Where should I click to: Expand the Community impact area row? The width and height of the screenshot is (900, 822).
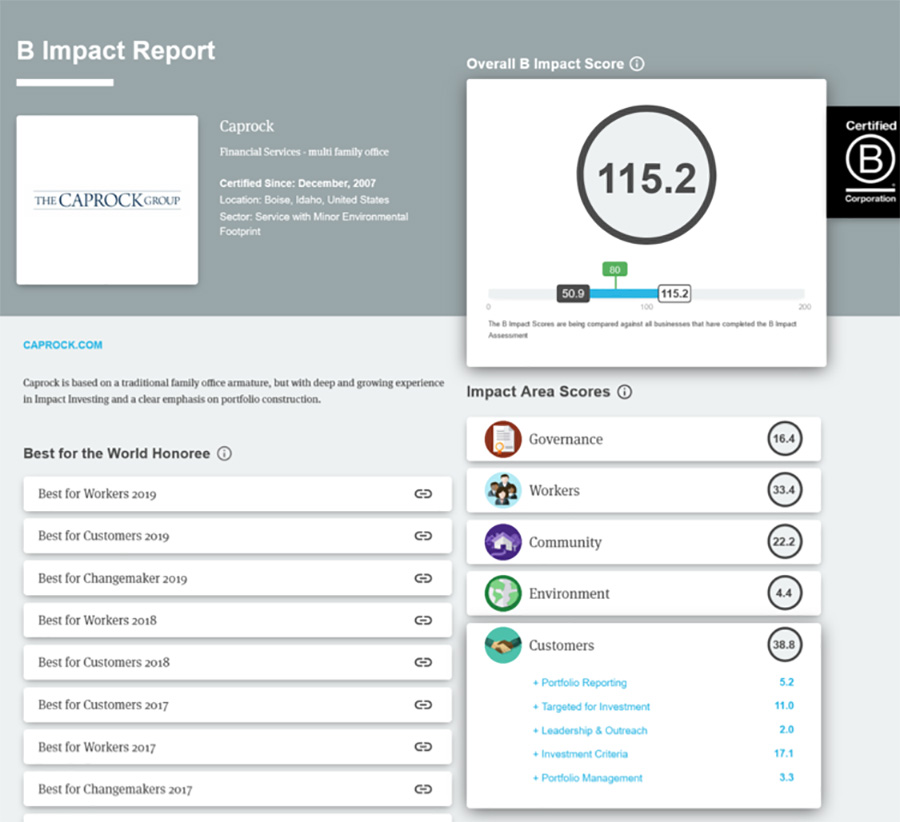click(643, 542)
